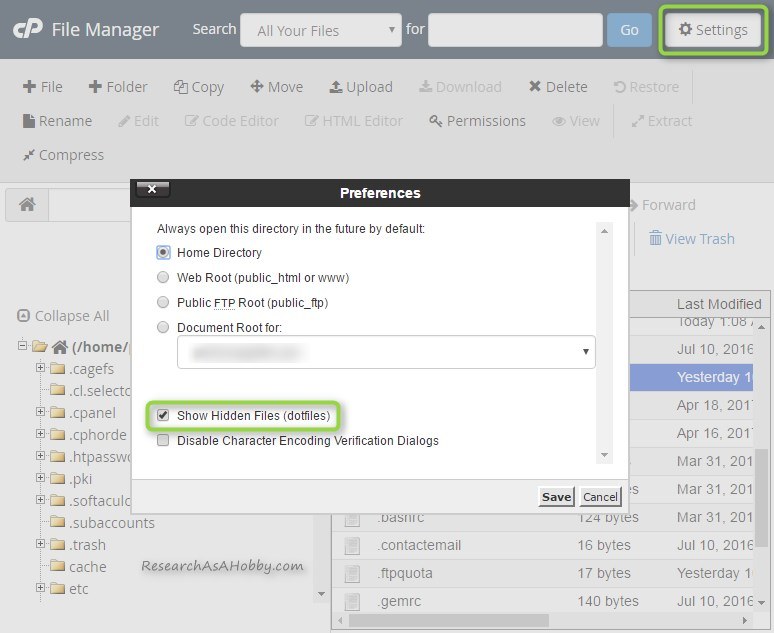774x633 pixels.
Task: Click the Copy toolbar icon
Action: 198,87
